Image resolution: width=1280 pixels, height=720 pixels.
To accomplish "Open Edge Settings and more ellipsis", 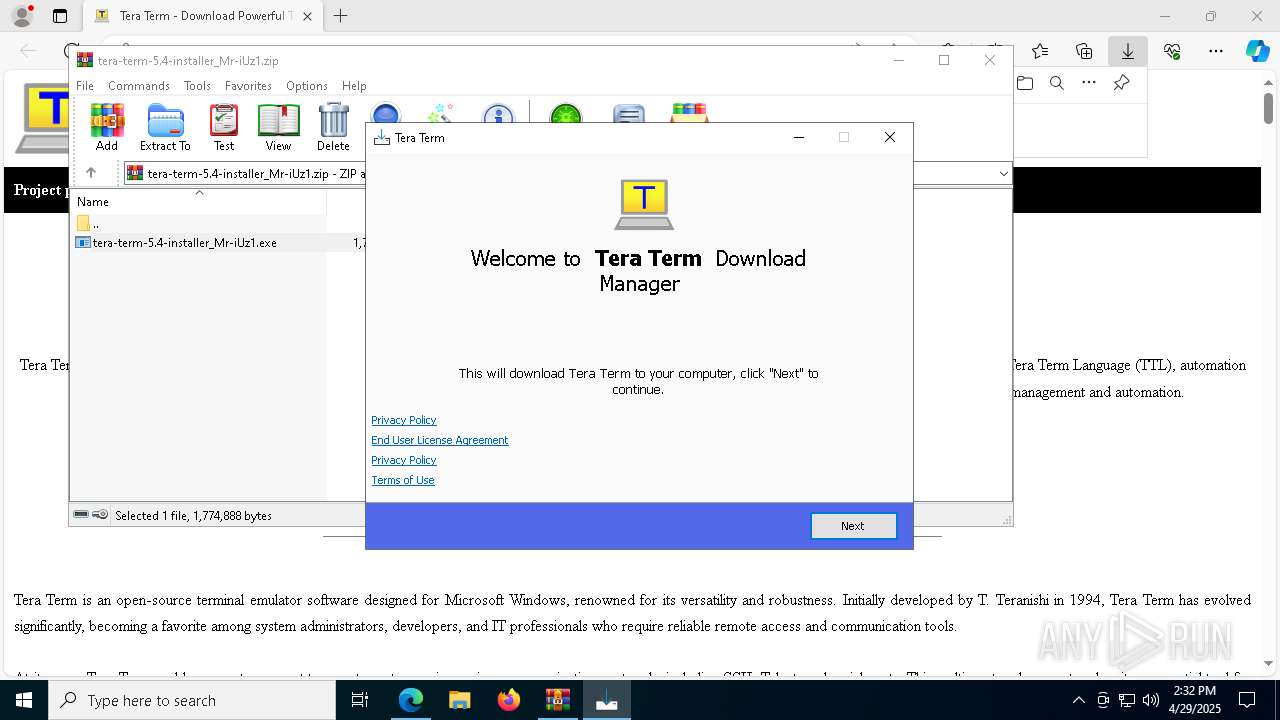I will pos(1216,51).
